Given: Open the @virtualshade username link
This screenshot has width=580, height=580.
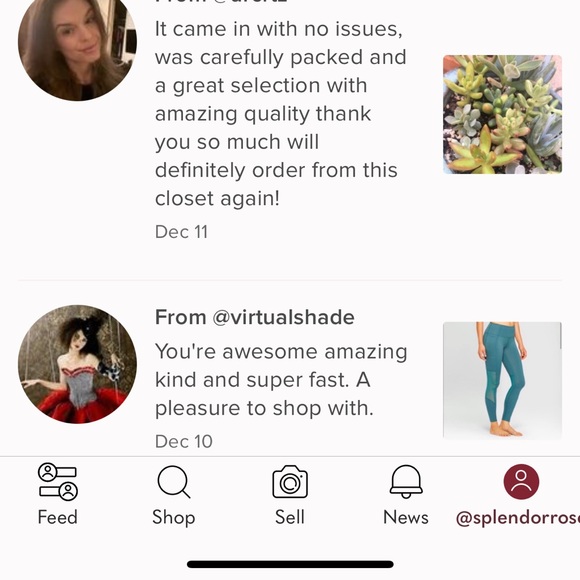Looking at the screenshot, I should [x=283, y=317].
